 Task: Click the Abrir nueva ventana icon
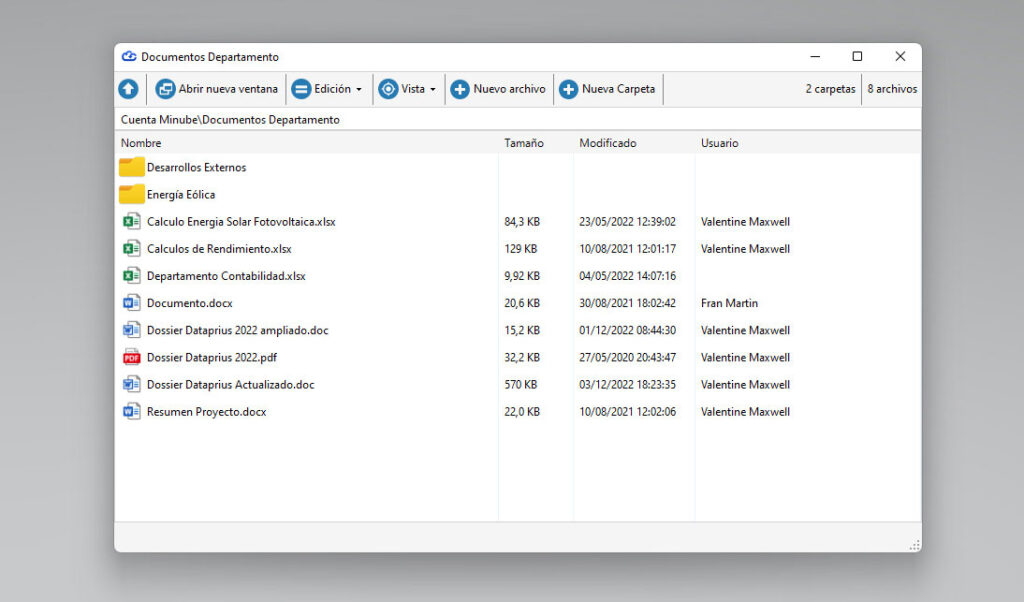[165, 89]
